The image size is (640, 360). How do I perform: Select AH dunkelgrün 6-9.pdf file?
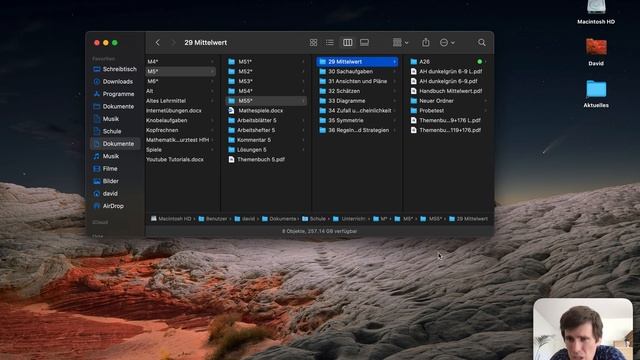[x=449, y=81]
